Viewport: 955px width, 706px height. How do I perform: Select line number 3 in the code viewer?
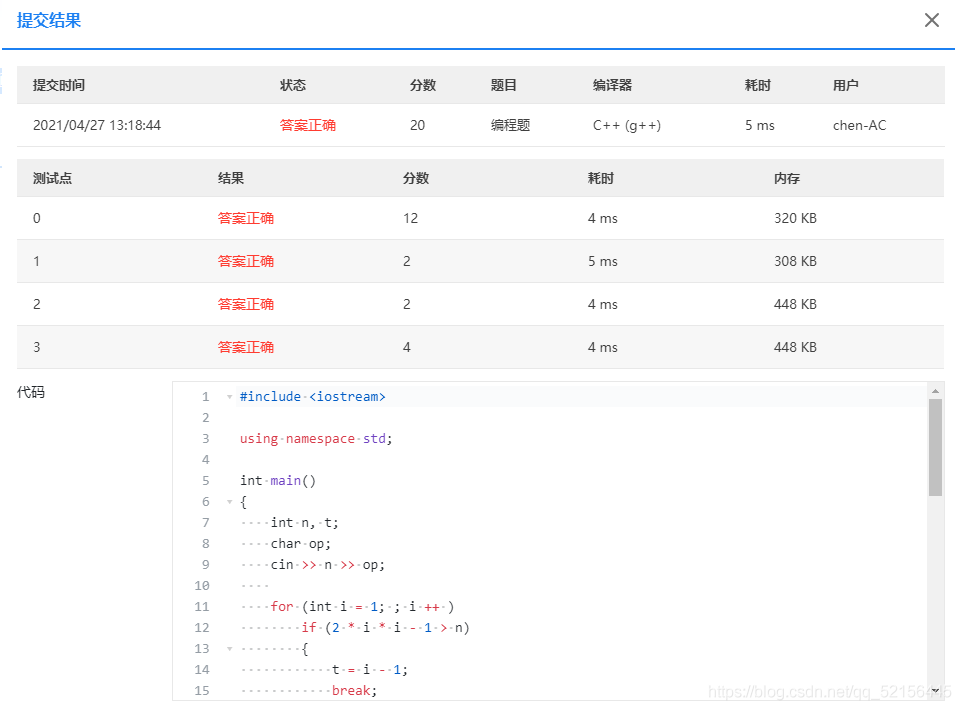[205, 438]
